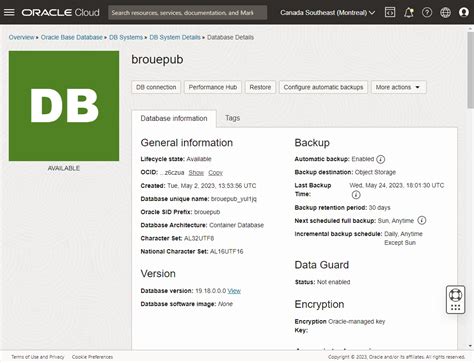Screen dimensions: 474x363
Task: Select '30 days' retention period value
Action: pos(379,208)
